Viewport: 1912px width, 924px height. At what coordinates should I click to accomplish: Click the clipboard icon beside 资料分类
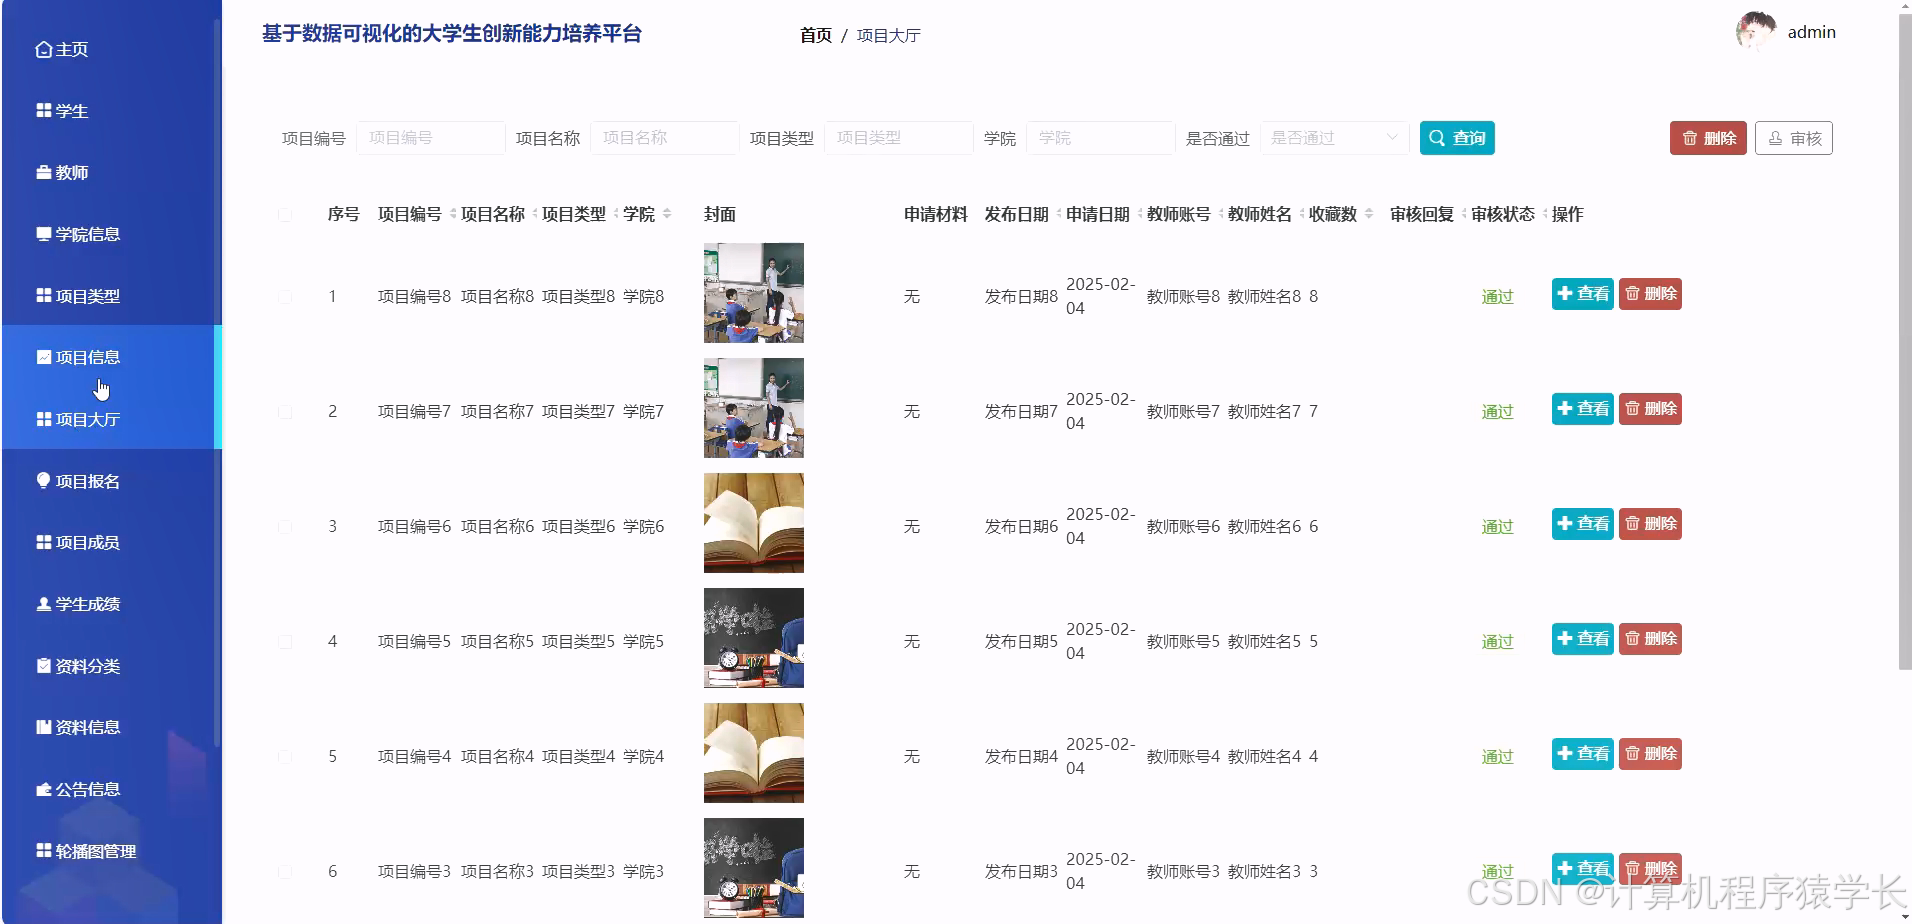click(44, 665)
